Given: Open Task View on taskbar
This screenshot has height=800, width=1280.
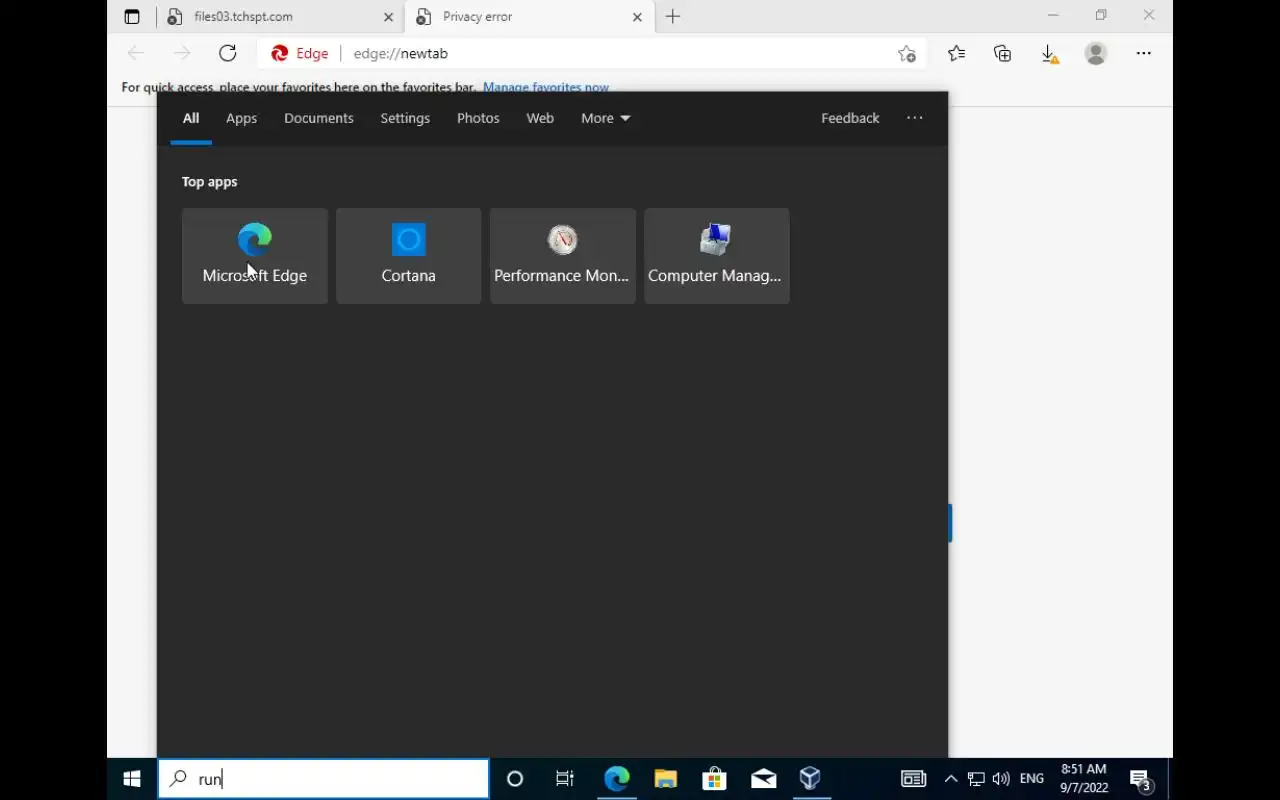Looking at the screenshot, I should tap(565, 779).
